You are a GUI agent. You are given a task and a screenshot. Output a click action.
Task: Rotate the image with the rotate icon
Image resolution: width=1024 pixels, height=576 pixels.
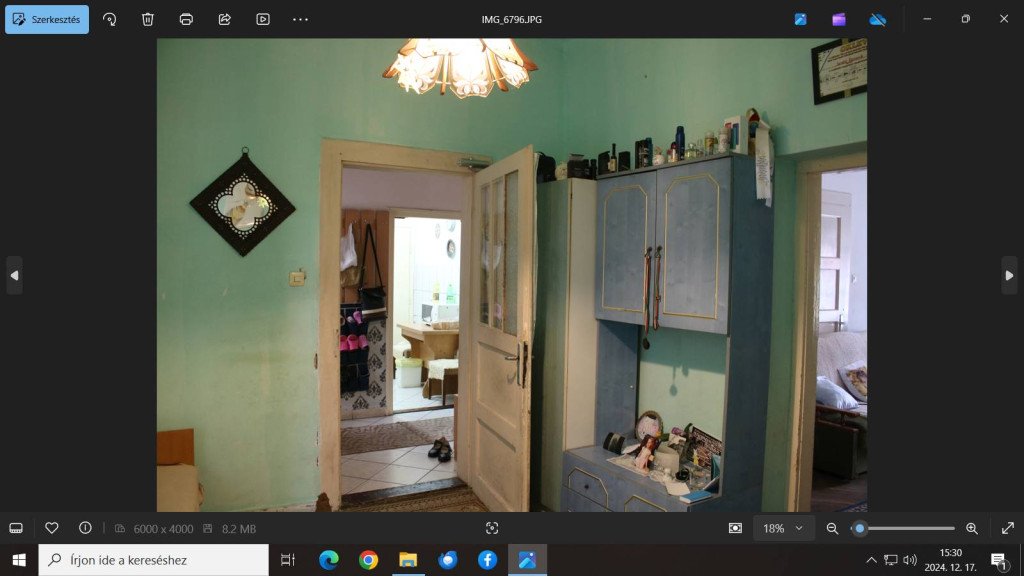(110, 19)
